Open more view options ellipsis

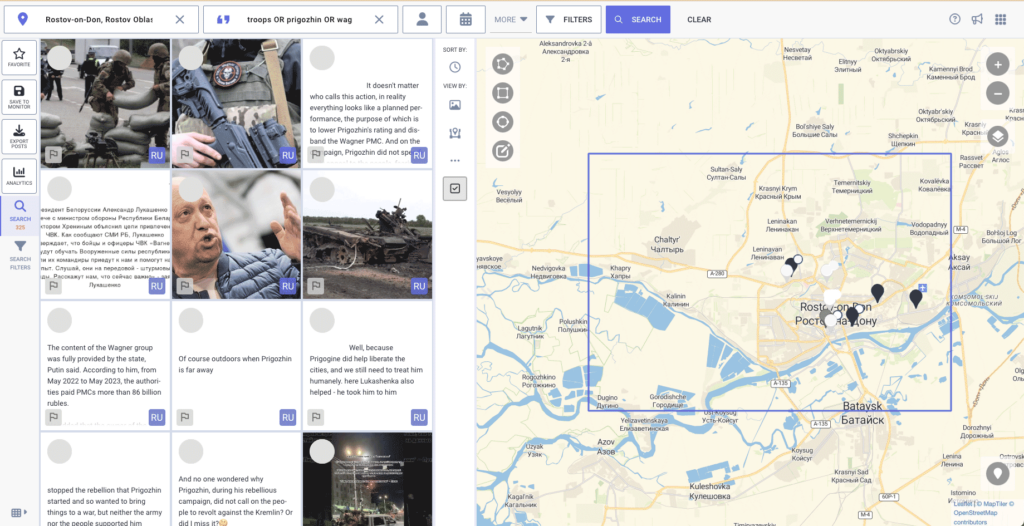(x=455, y=161)
